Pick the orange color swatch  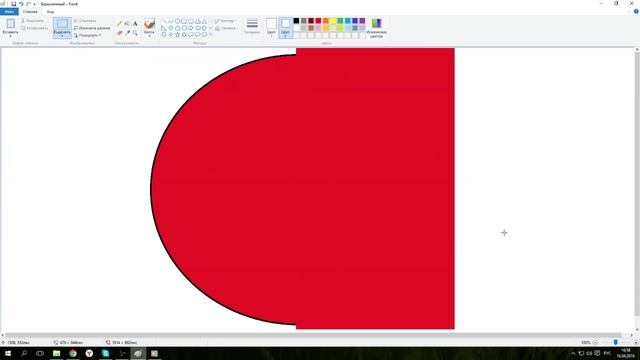click(326, 21)
